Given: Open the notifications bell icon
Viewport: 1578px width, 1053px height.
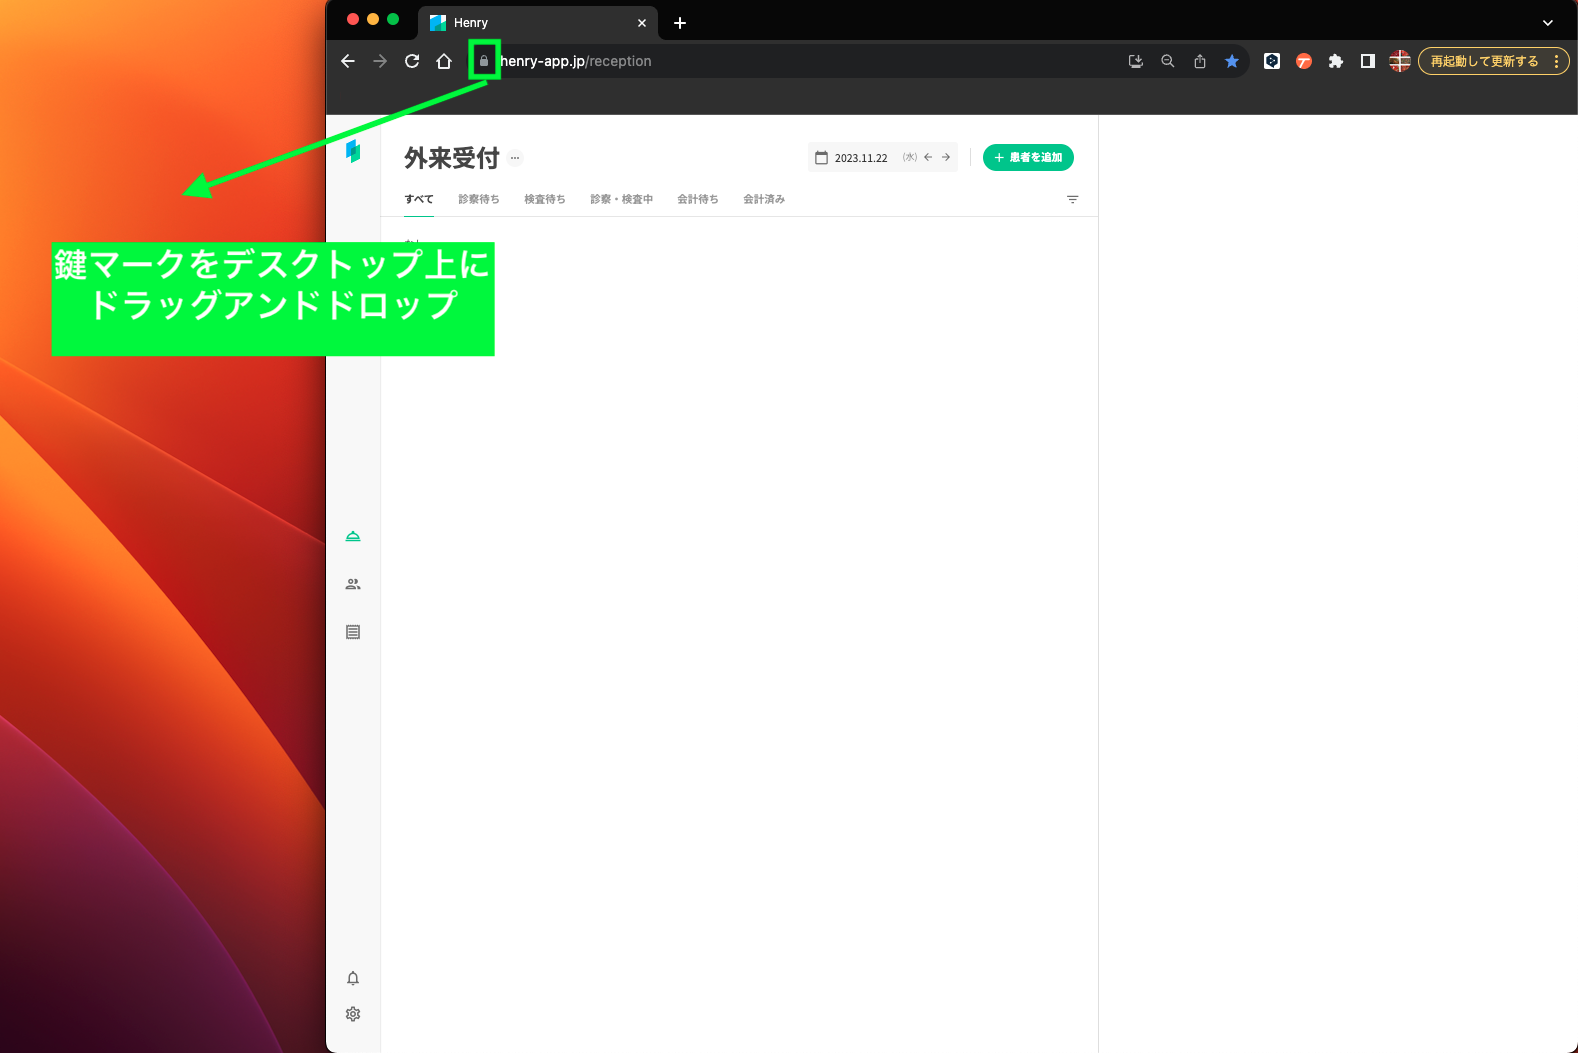Looking at the screenshot, I should [353, 978].
